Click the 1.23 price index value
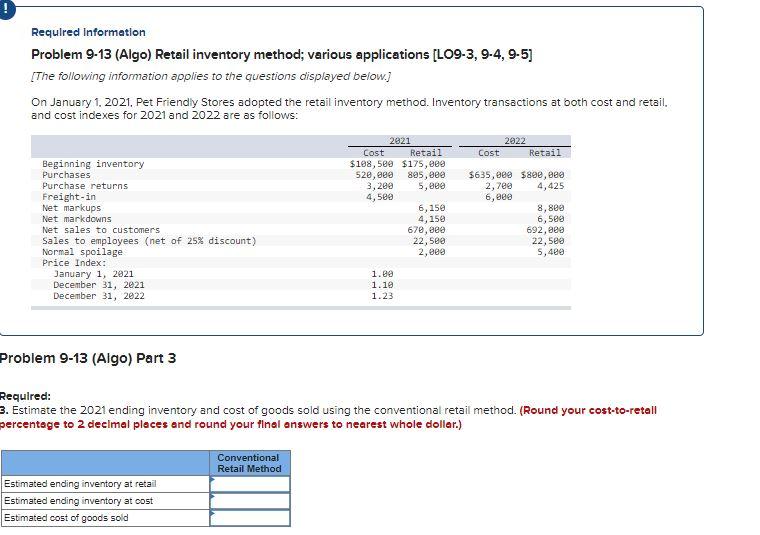 point(382,296)
